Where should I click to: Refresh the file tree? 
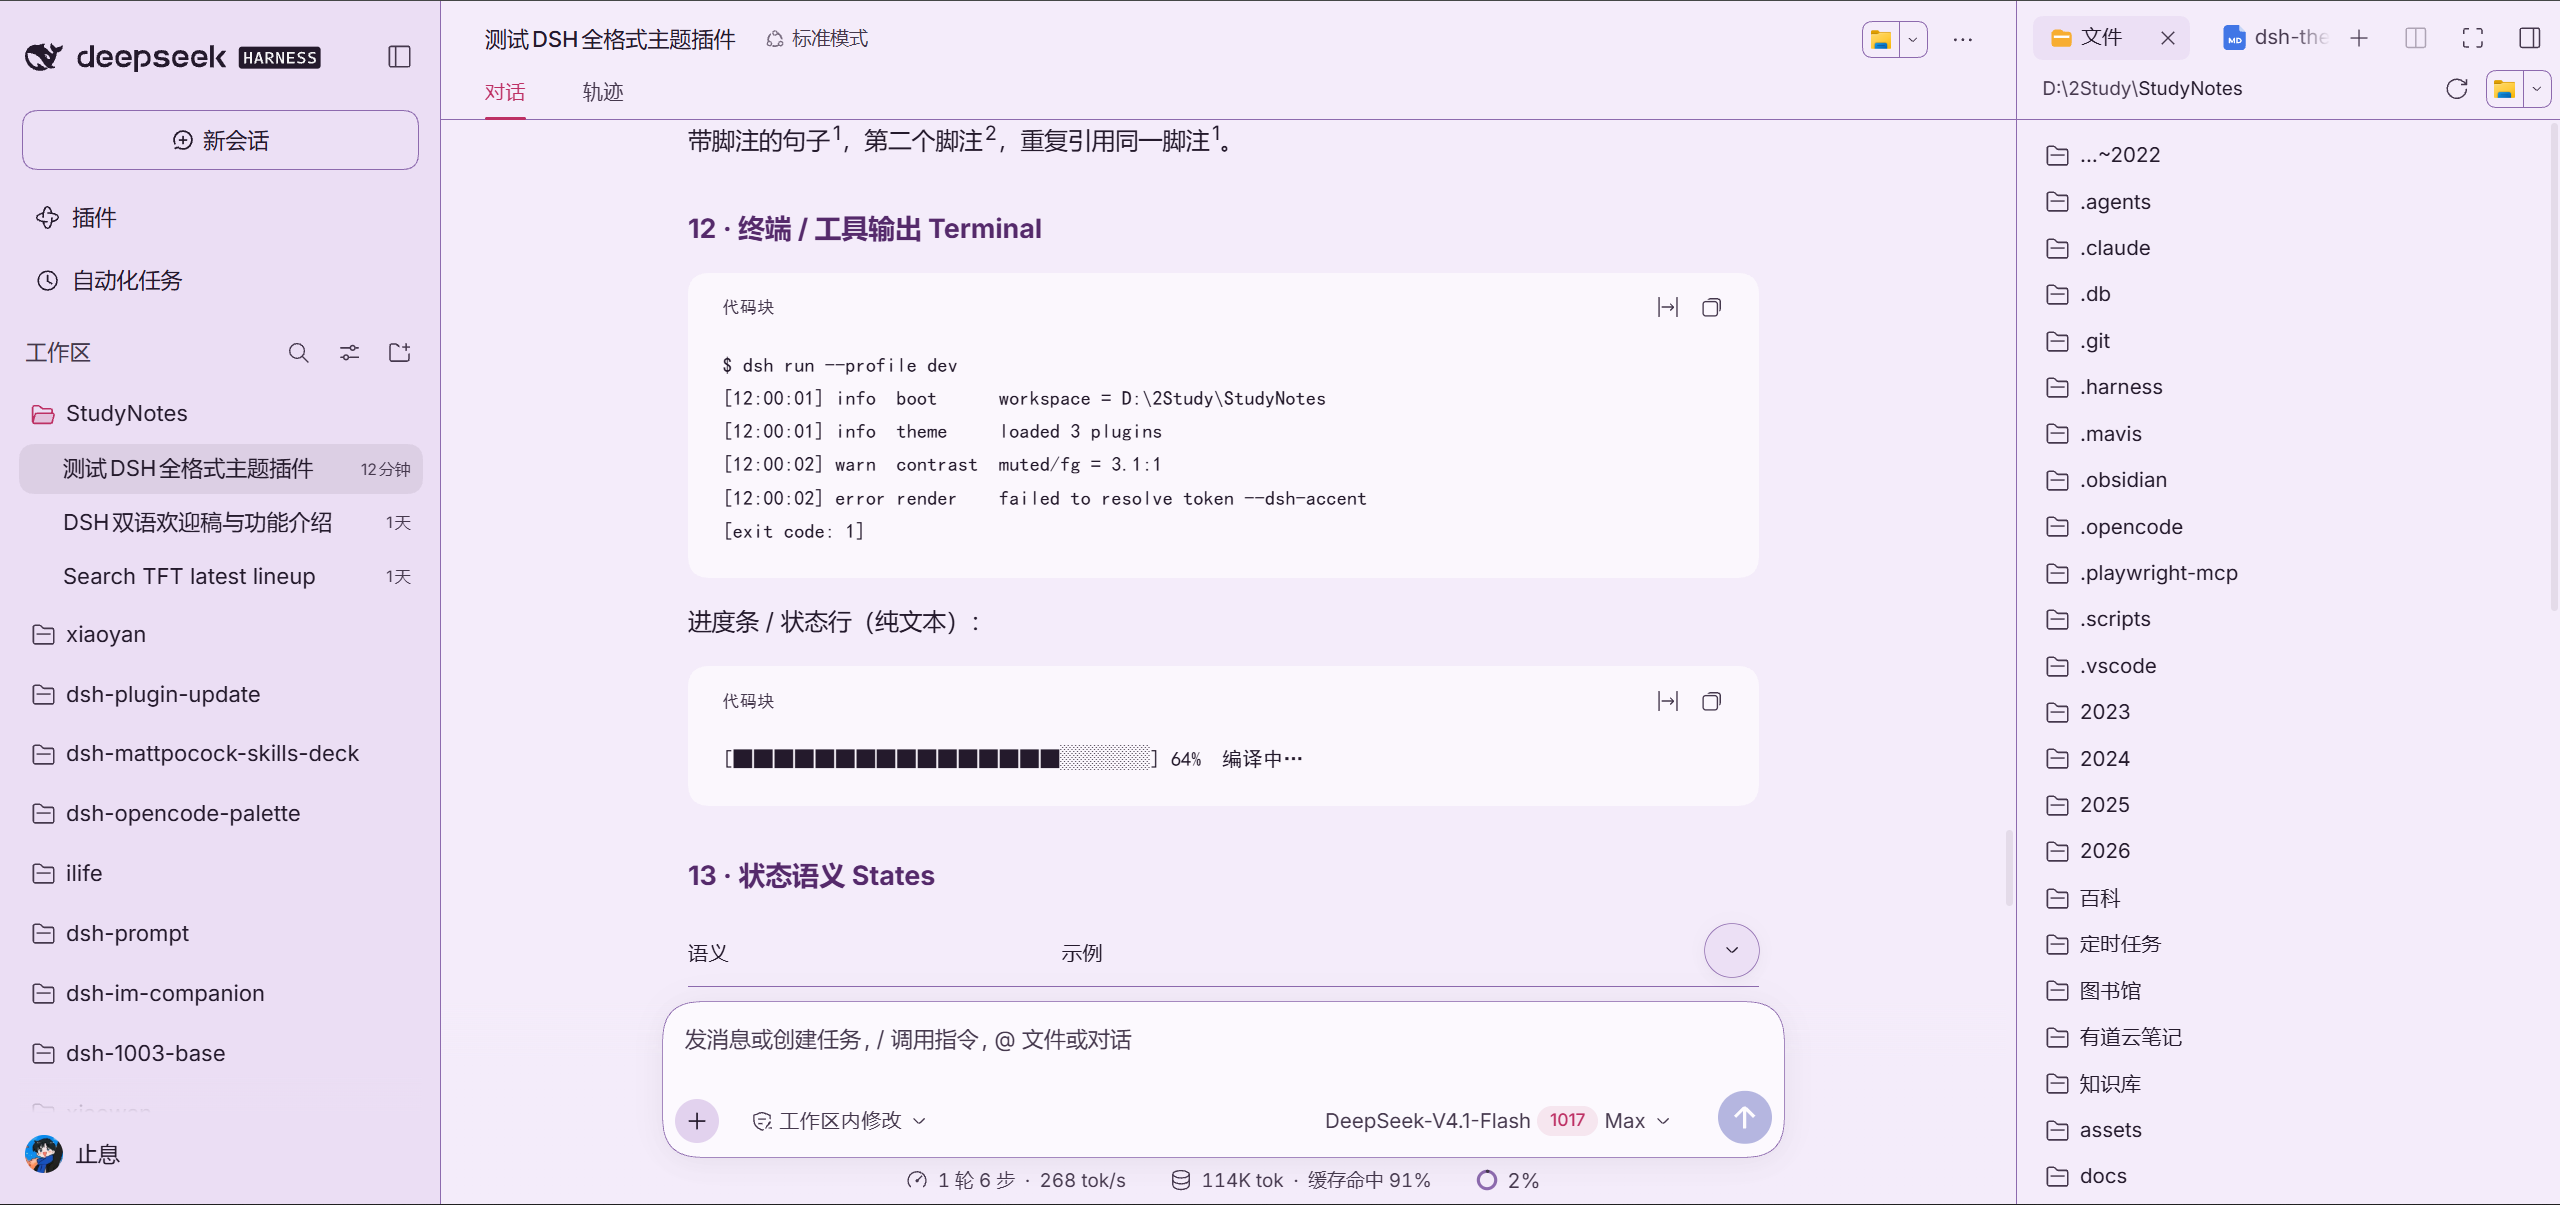pyautogui.click(x=2457, y=89)
